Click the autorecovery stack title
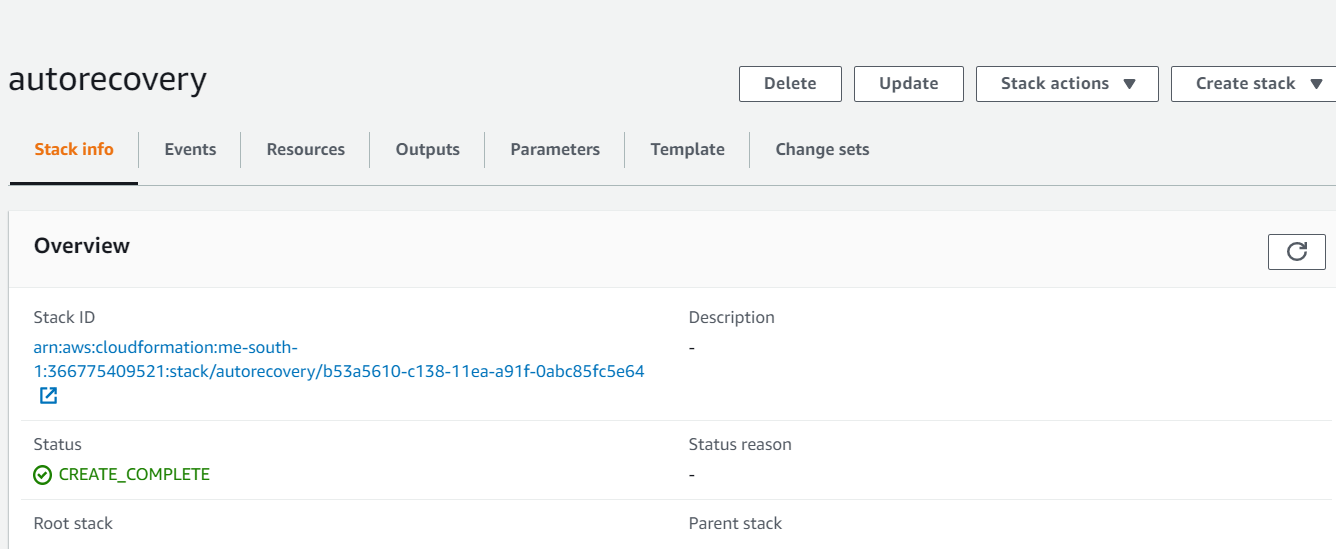The width and height of the screenshot is (1336, 549). [107, 80]
